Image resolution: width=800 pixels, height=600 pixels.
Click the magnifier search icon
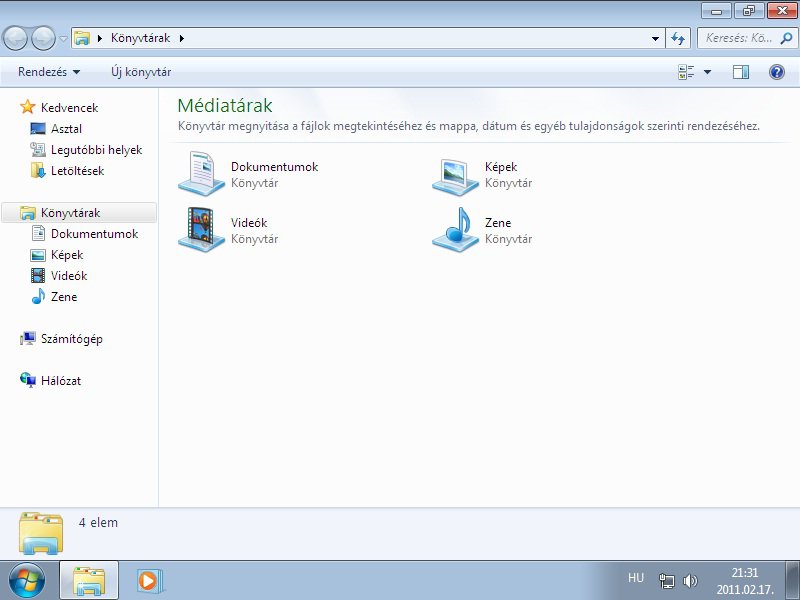pyautogui.click(x=786, y=38)
